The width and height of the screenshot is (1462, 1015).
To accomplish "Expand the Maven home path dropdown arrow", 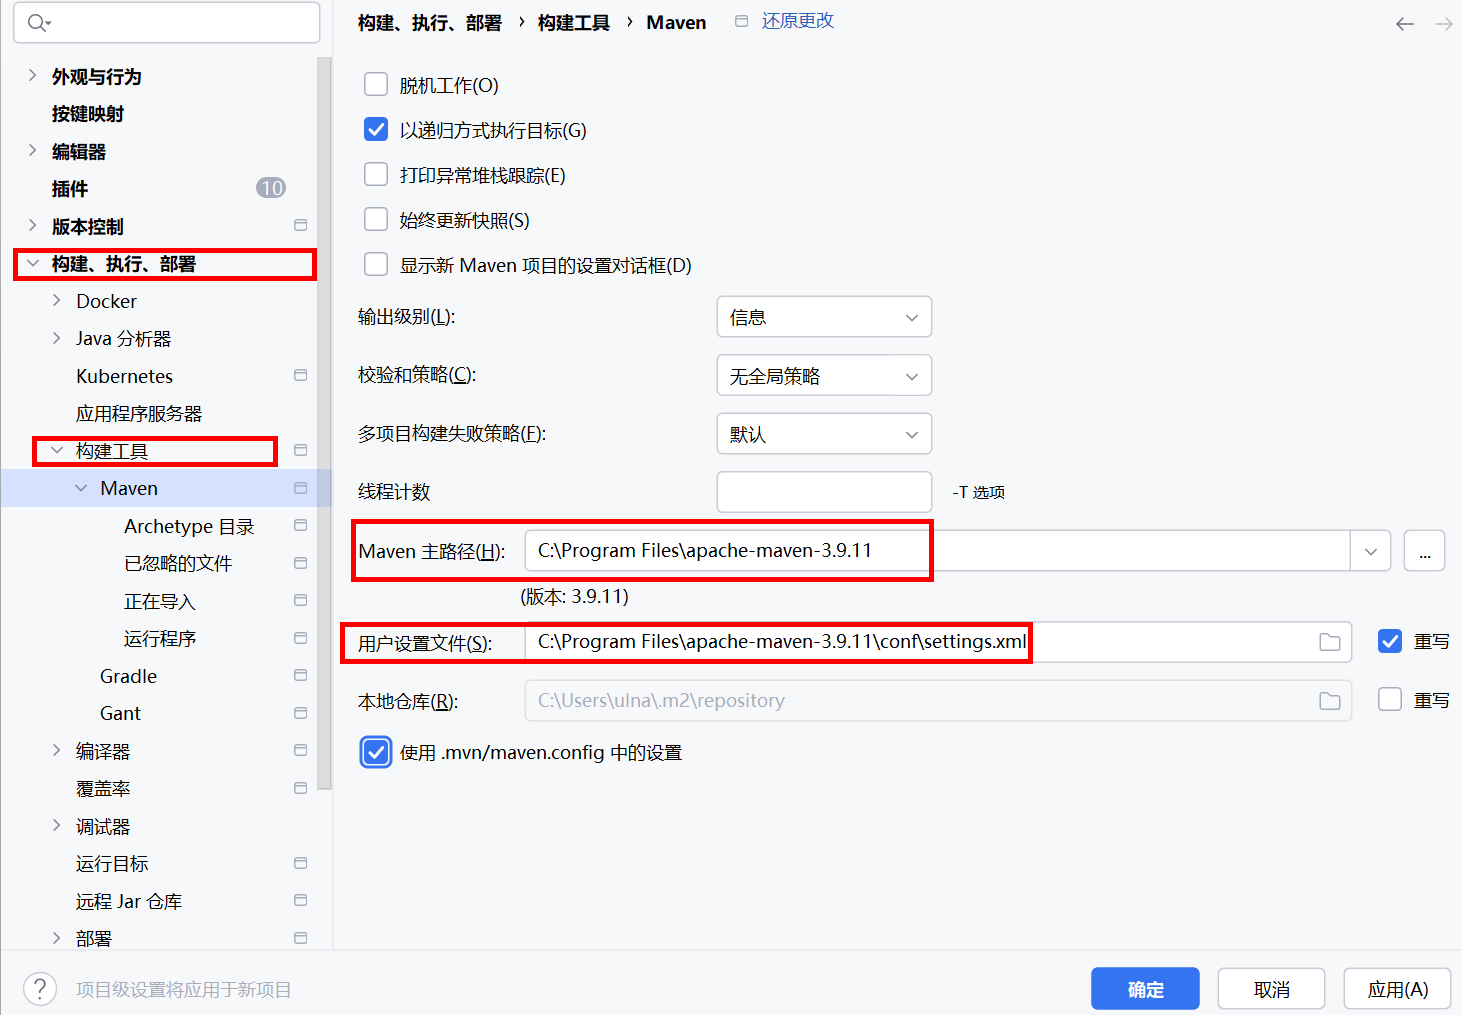I will pos(1371,551).
